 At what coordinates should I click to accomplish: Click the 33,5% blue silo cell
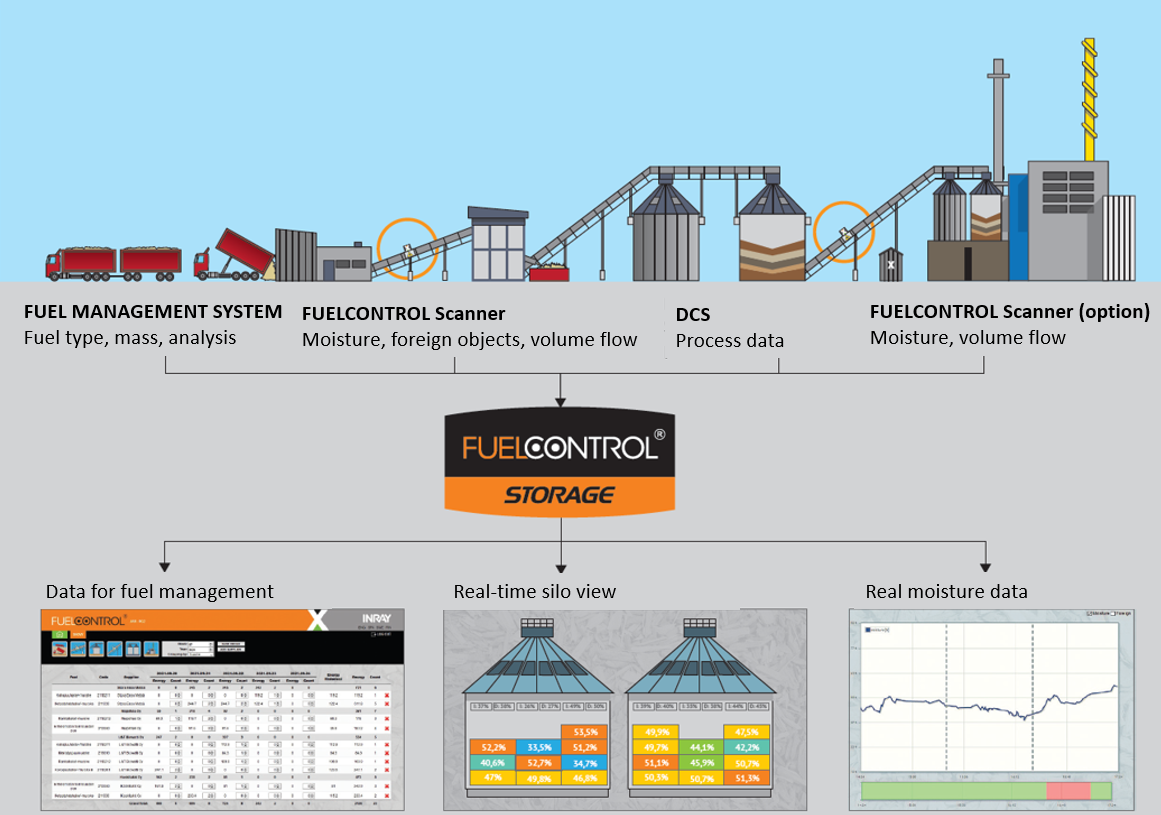[539, 748]
